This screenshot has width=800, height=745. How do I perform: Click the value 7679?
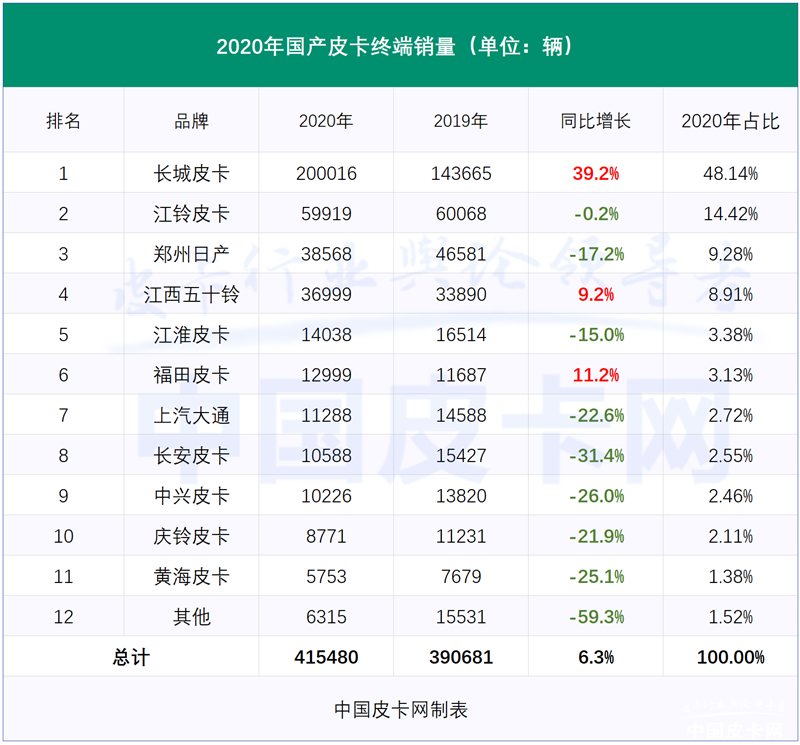coord(461,577)
